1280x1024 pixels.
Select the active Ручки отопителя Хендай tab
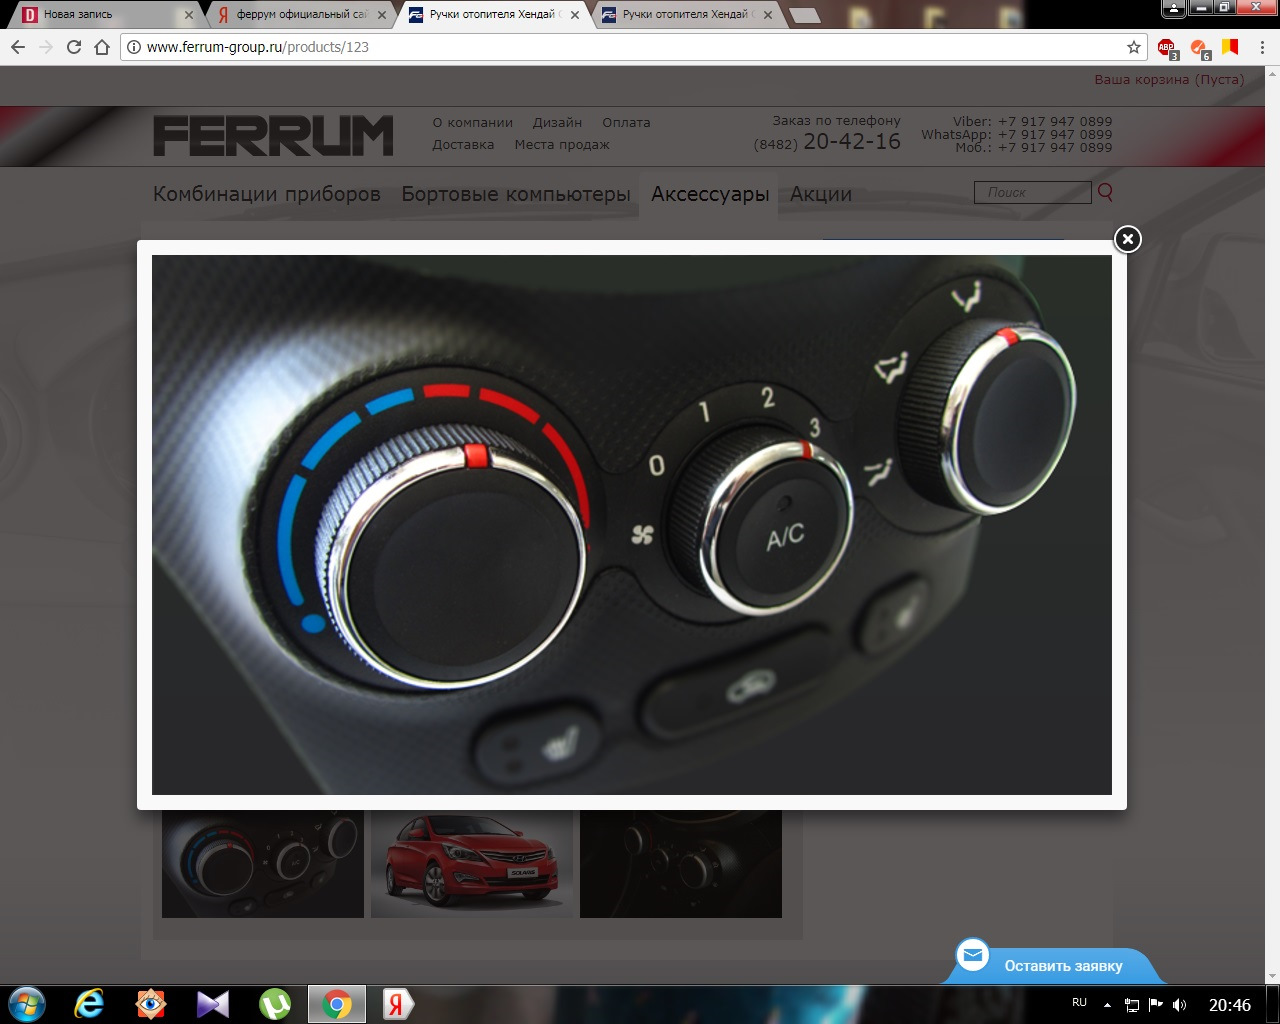pyautogui.click(x=495, y=15)
